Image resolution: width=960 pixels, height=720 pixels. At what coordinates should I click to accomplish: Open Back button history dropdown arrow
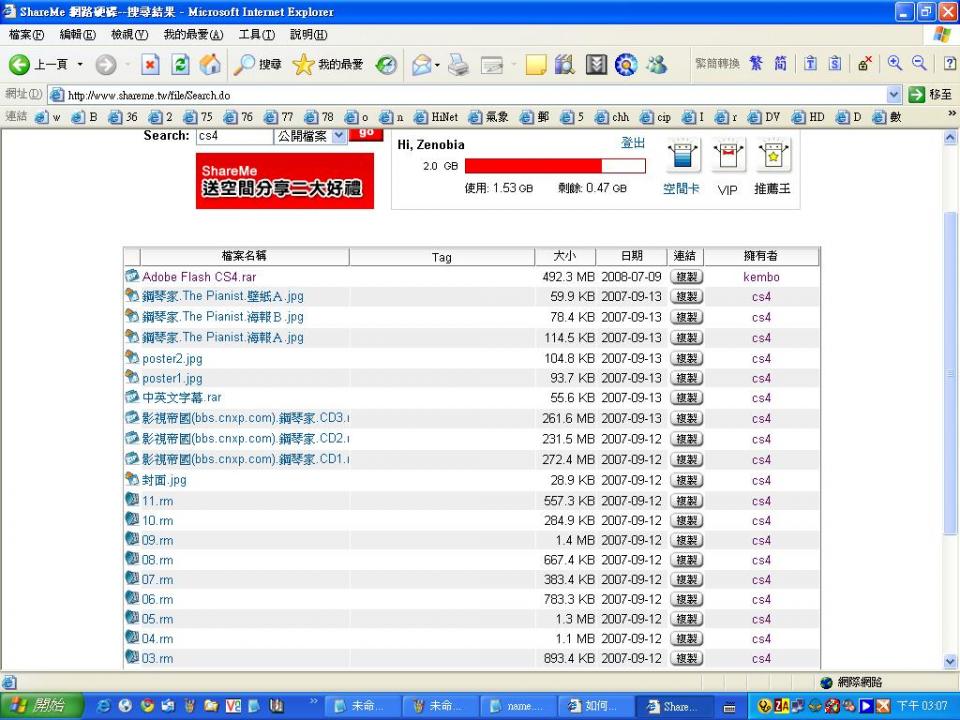pyautogui.click(x=80, y=64)
